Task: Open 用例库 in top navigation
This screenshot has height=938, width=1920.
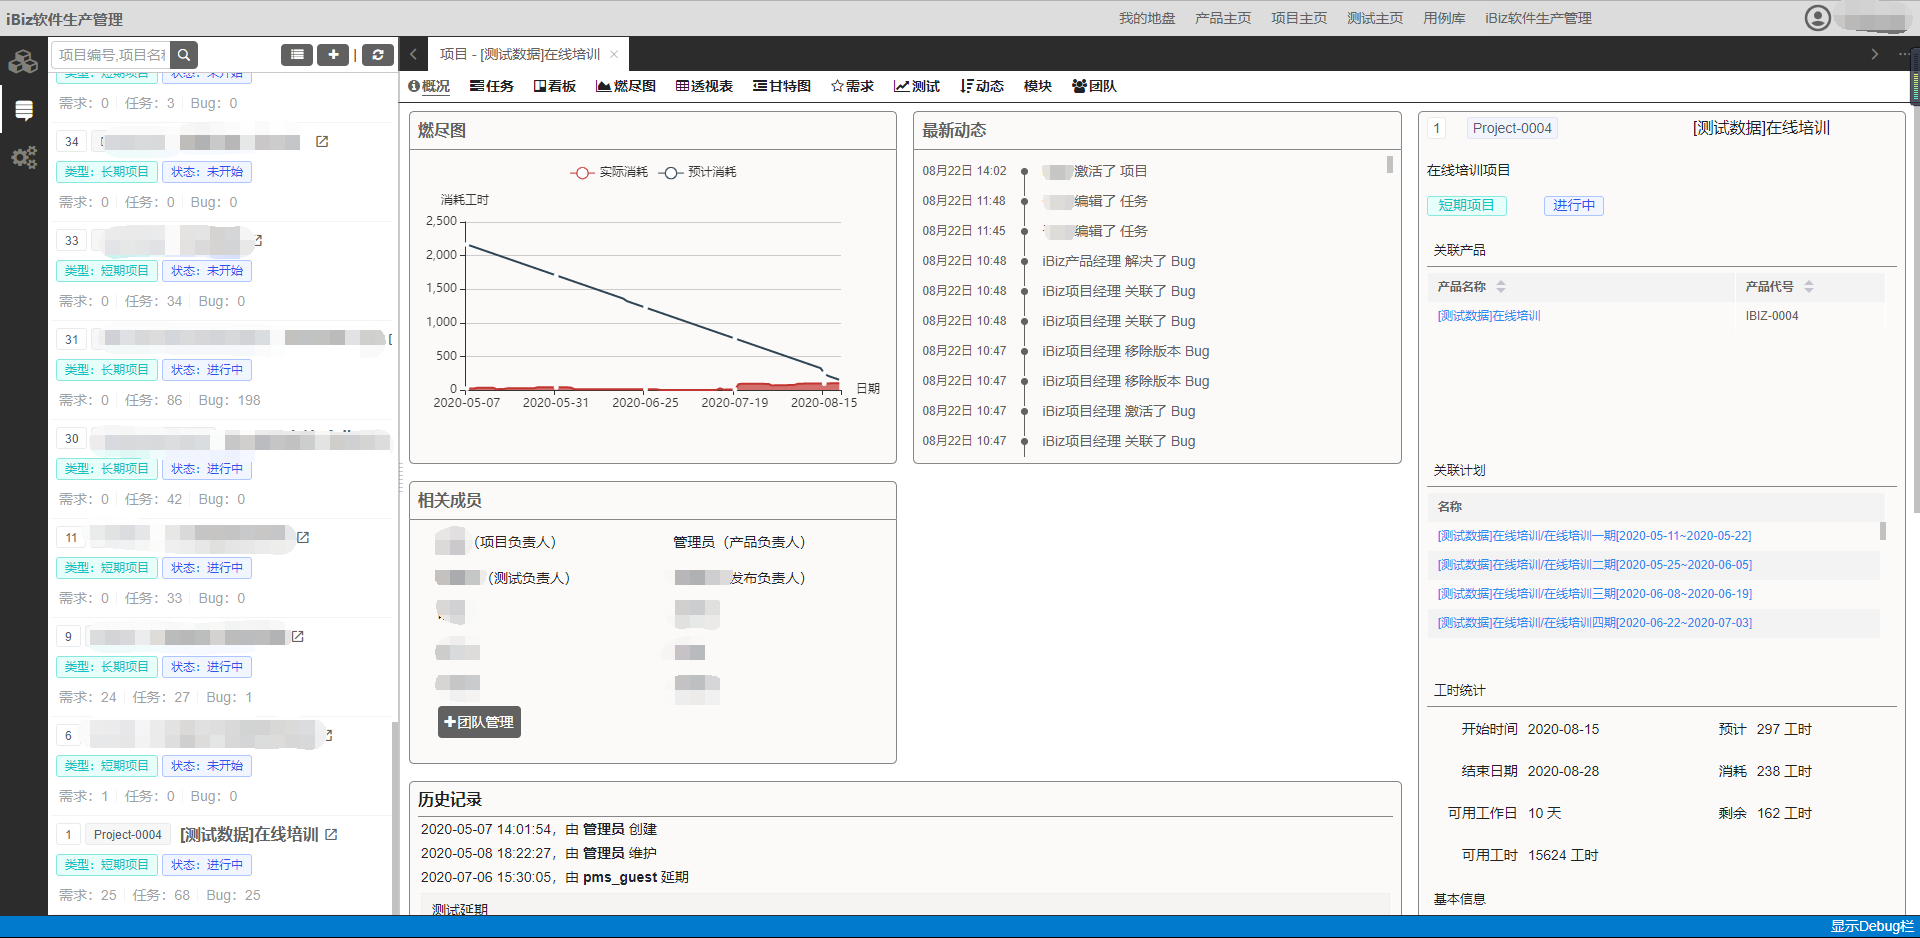Action: click(x=1444, y=18)
